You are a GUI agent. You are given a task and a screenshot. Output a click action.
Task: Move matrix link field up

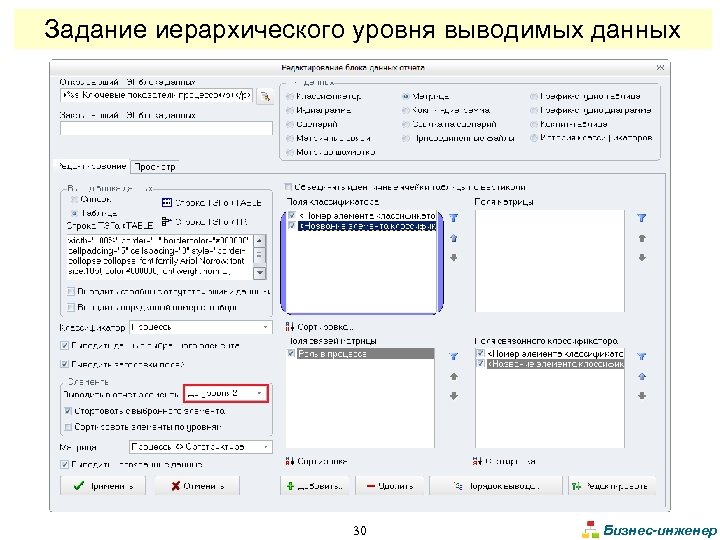454,377
